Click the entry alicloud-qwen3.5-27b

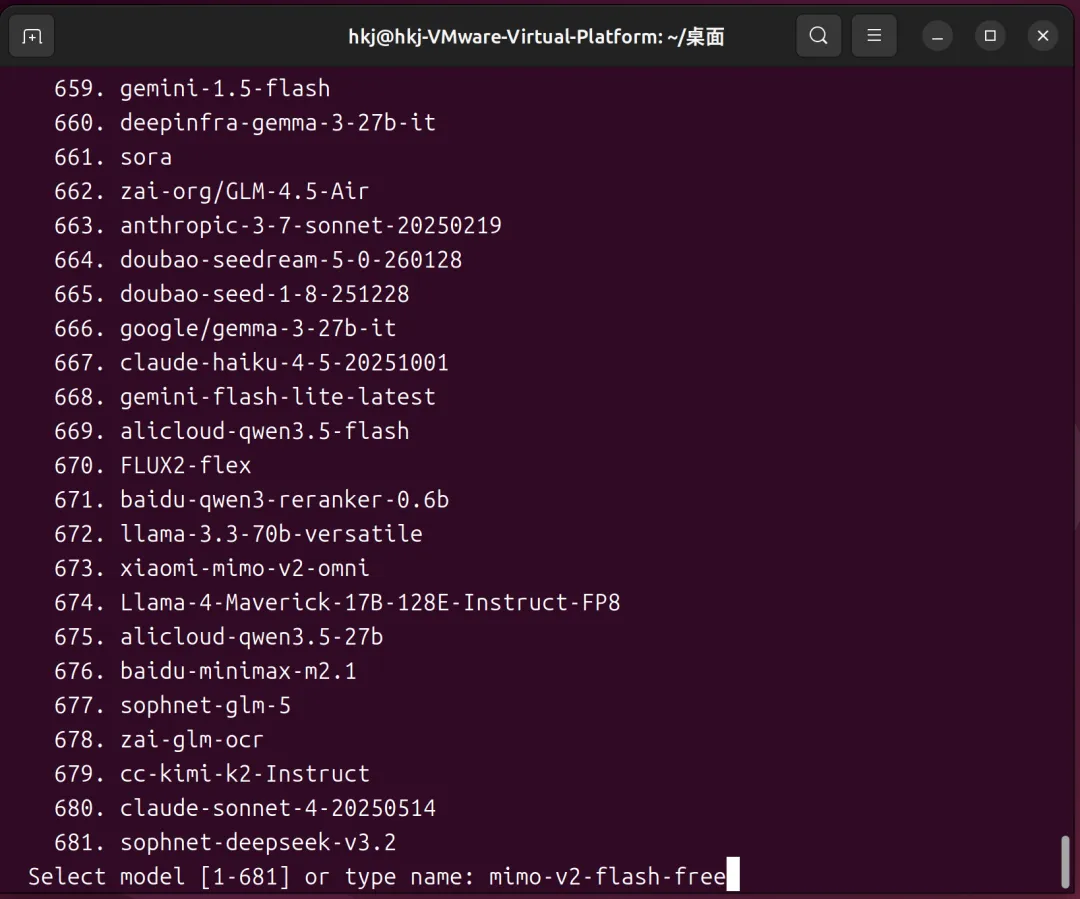[251, 637]
